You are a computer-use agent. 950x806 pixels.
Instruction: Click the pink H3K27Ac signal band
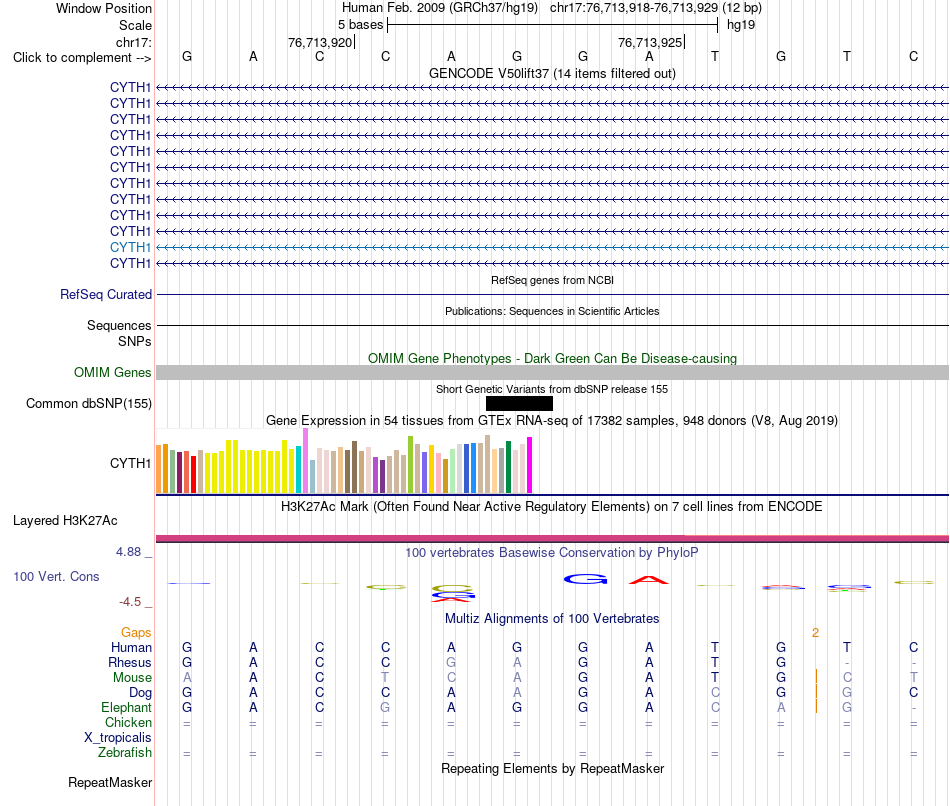pos(552,539)
